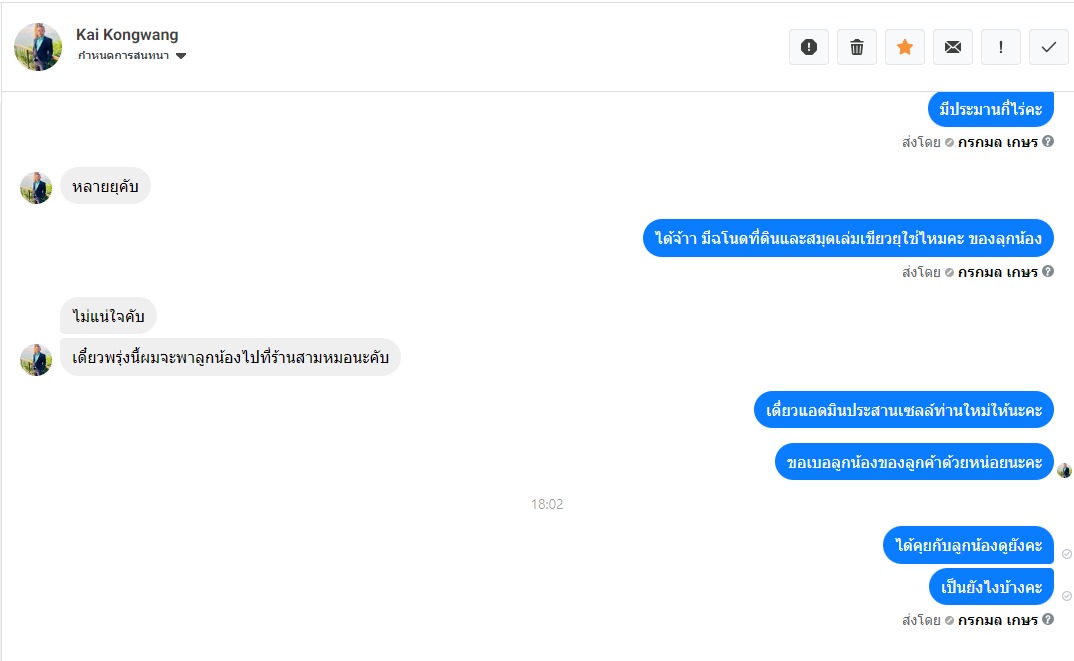Viewport: 1074px width, 661px height.
Task: Click the spam report exclamation circle icon
Action: (809, 47)
